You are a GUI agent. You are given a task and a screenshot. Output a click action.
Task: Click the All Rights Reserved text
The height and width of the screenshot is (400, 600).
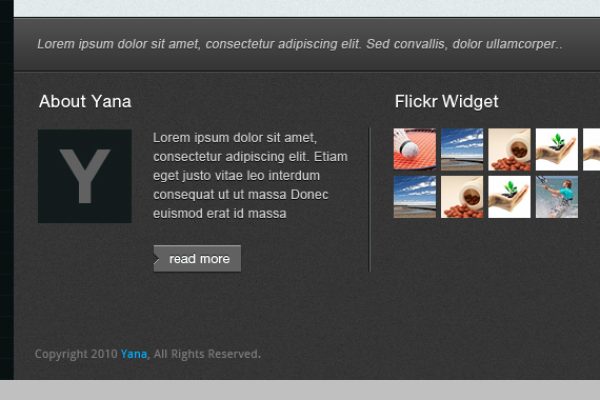coord(207,354)
